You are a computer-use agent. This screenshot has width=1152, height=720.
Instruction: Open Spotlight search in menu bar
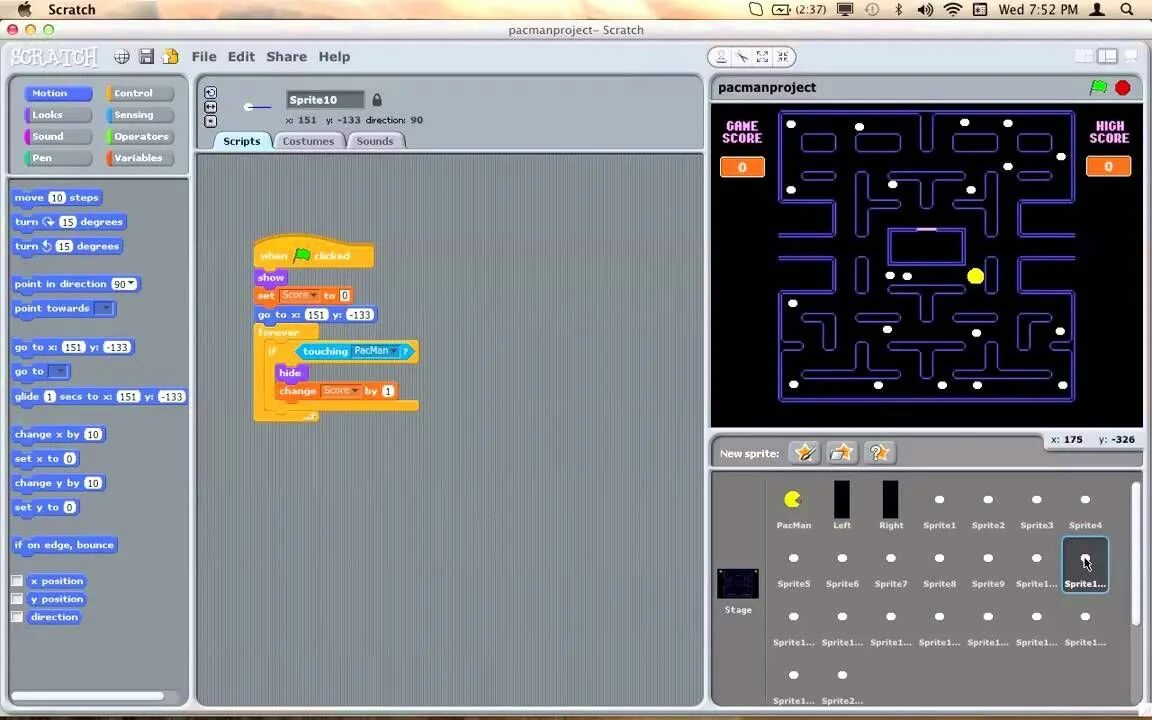(x=1126, y=10)
